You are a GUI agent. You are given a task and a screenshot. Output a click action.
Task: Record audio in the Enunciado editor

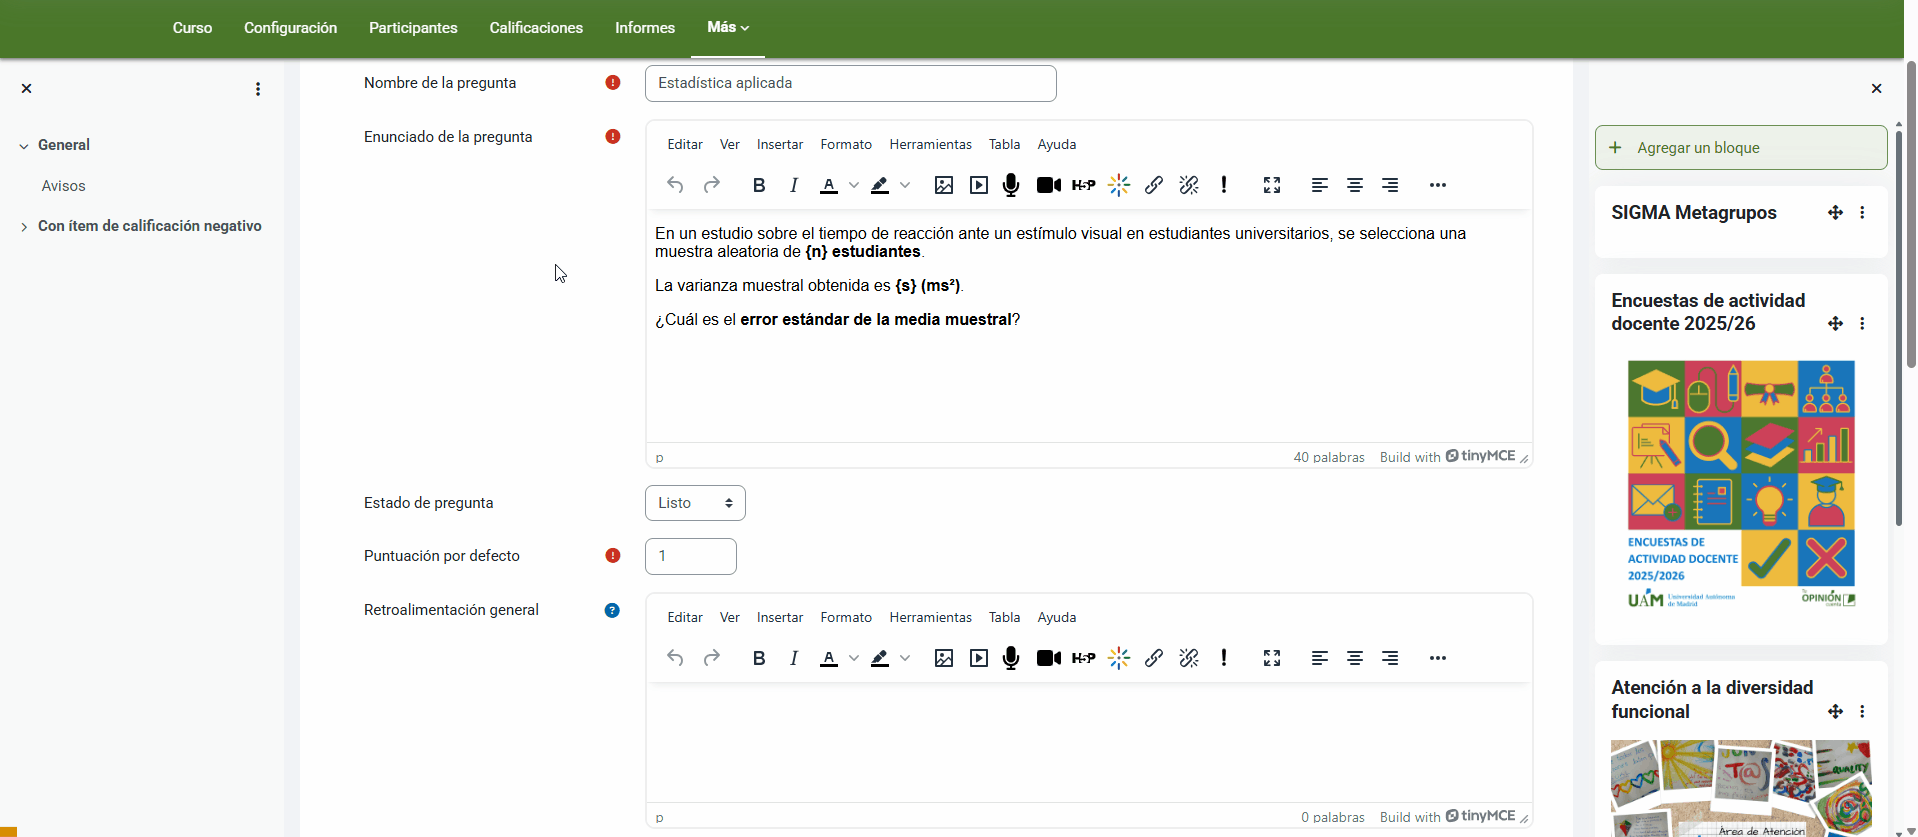[1011, 185]
